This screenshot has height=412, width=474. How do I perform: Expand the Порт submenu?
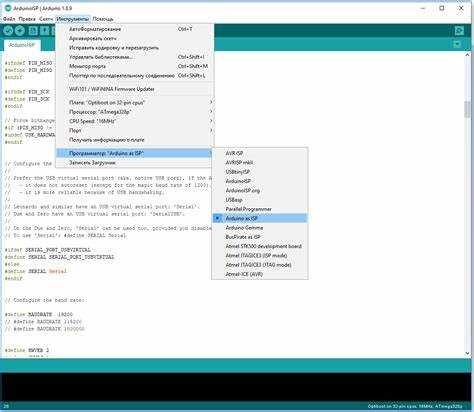click(134, 130)
